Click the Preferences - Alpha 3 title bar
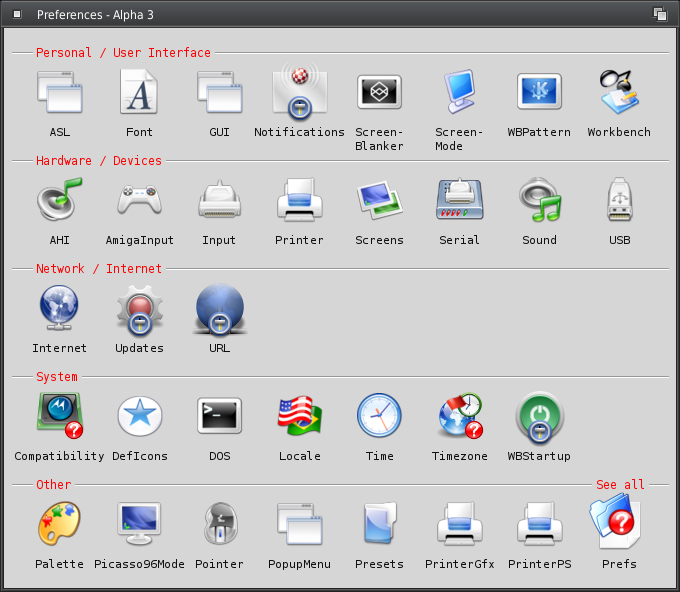Image resolution: width=680 pixels, height=592 pixels. [x=300, y=14]
